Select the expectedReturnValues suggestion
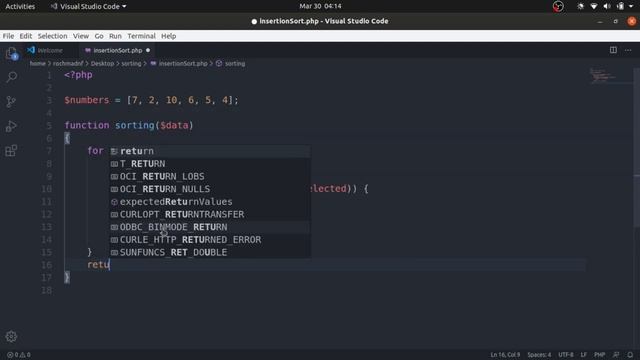Screen dimensions: 640x360 [x=210, y=202]
